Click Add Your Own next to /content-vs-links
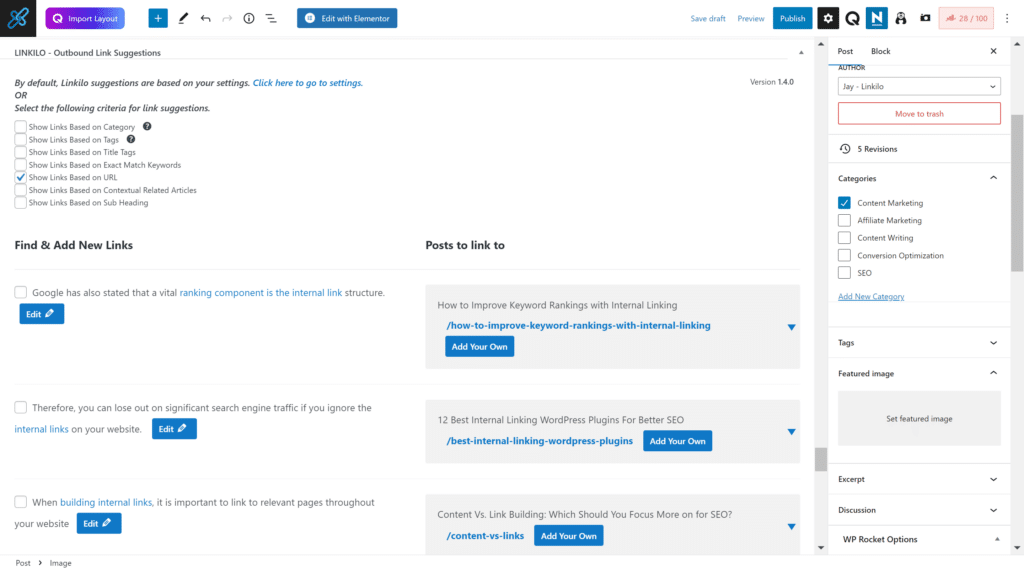 click(568, 535)
